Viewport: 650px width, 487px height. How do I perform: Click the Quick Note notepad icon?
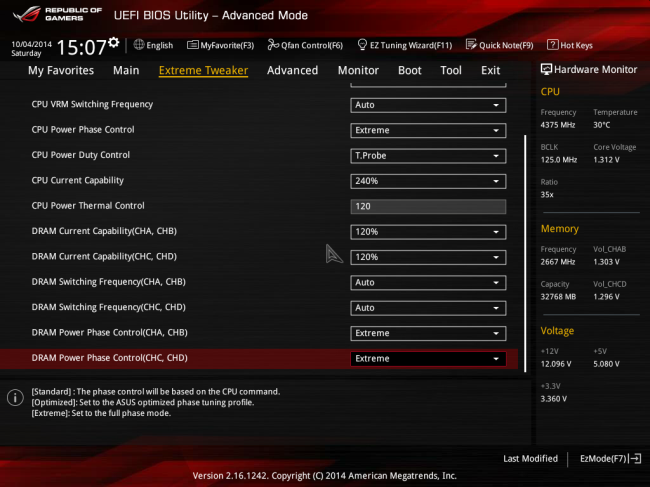[x=471, y=44]
